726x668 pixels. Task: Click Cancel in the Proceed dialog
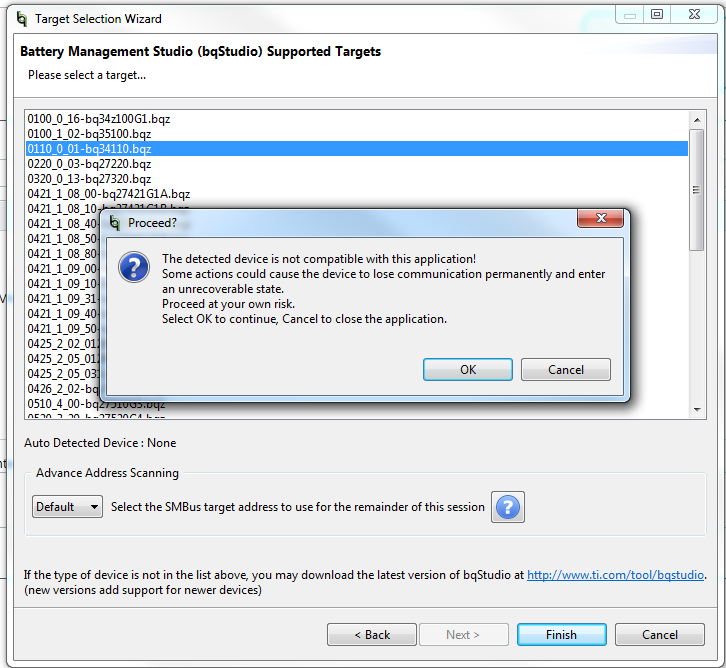tap(565, 369)
